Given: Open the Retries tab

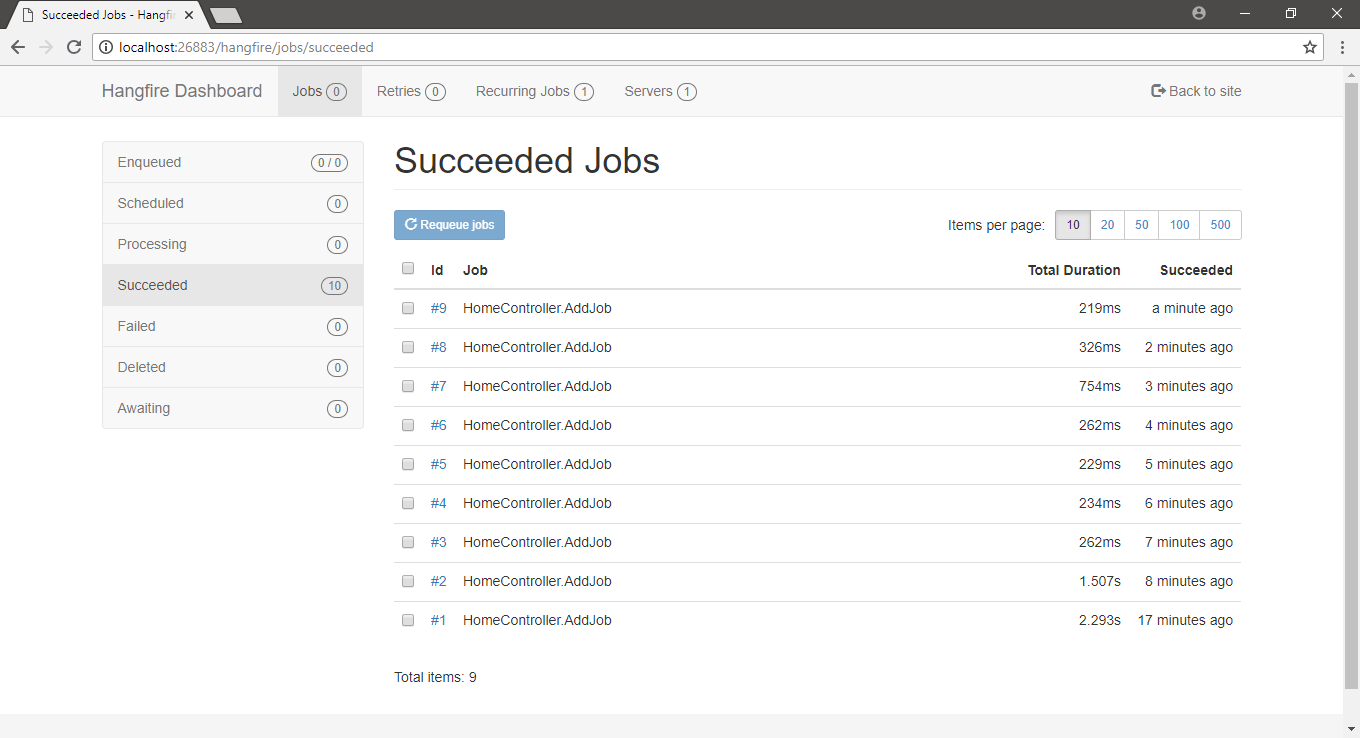Looking at the screenshot, I should tap(411, 91).
